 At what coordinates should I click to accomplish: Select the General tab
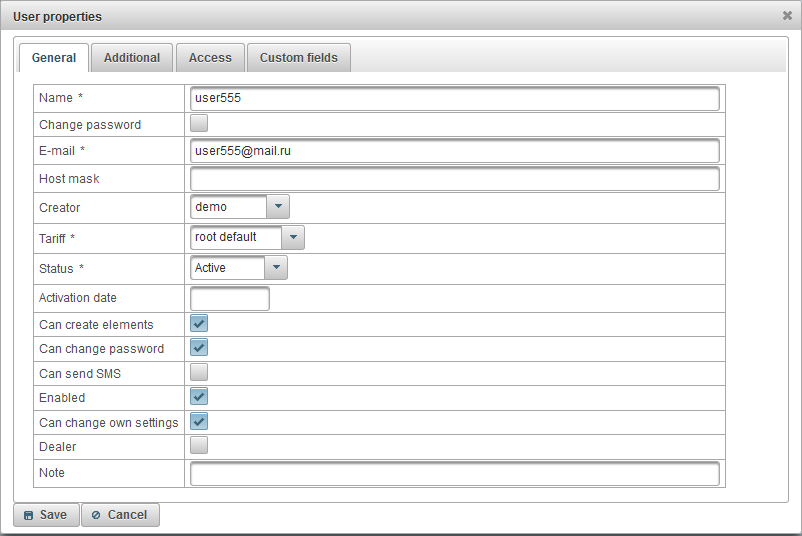click(54, 58)
